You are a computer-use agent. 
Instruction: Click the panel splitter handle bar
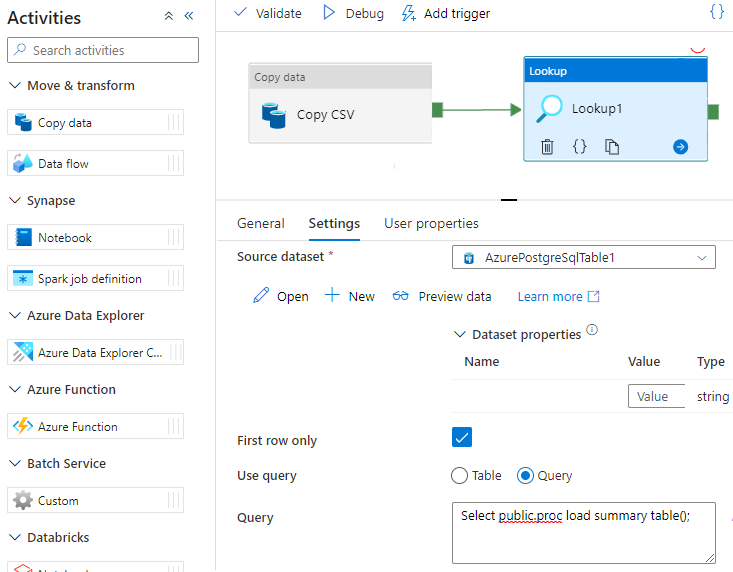click(509, 200)
